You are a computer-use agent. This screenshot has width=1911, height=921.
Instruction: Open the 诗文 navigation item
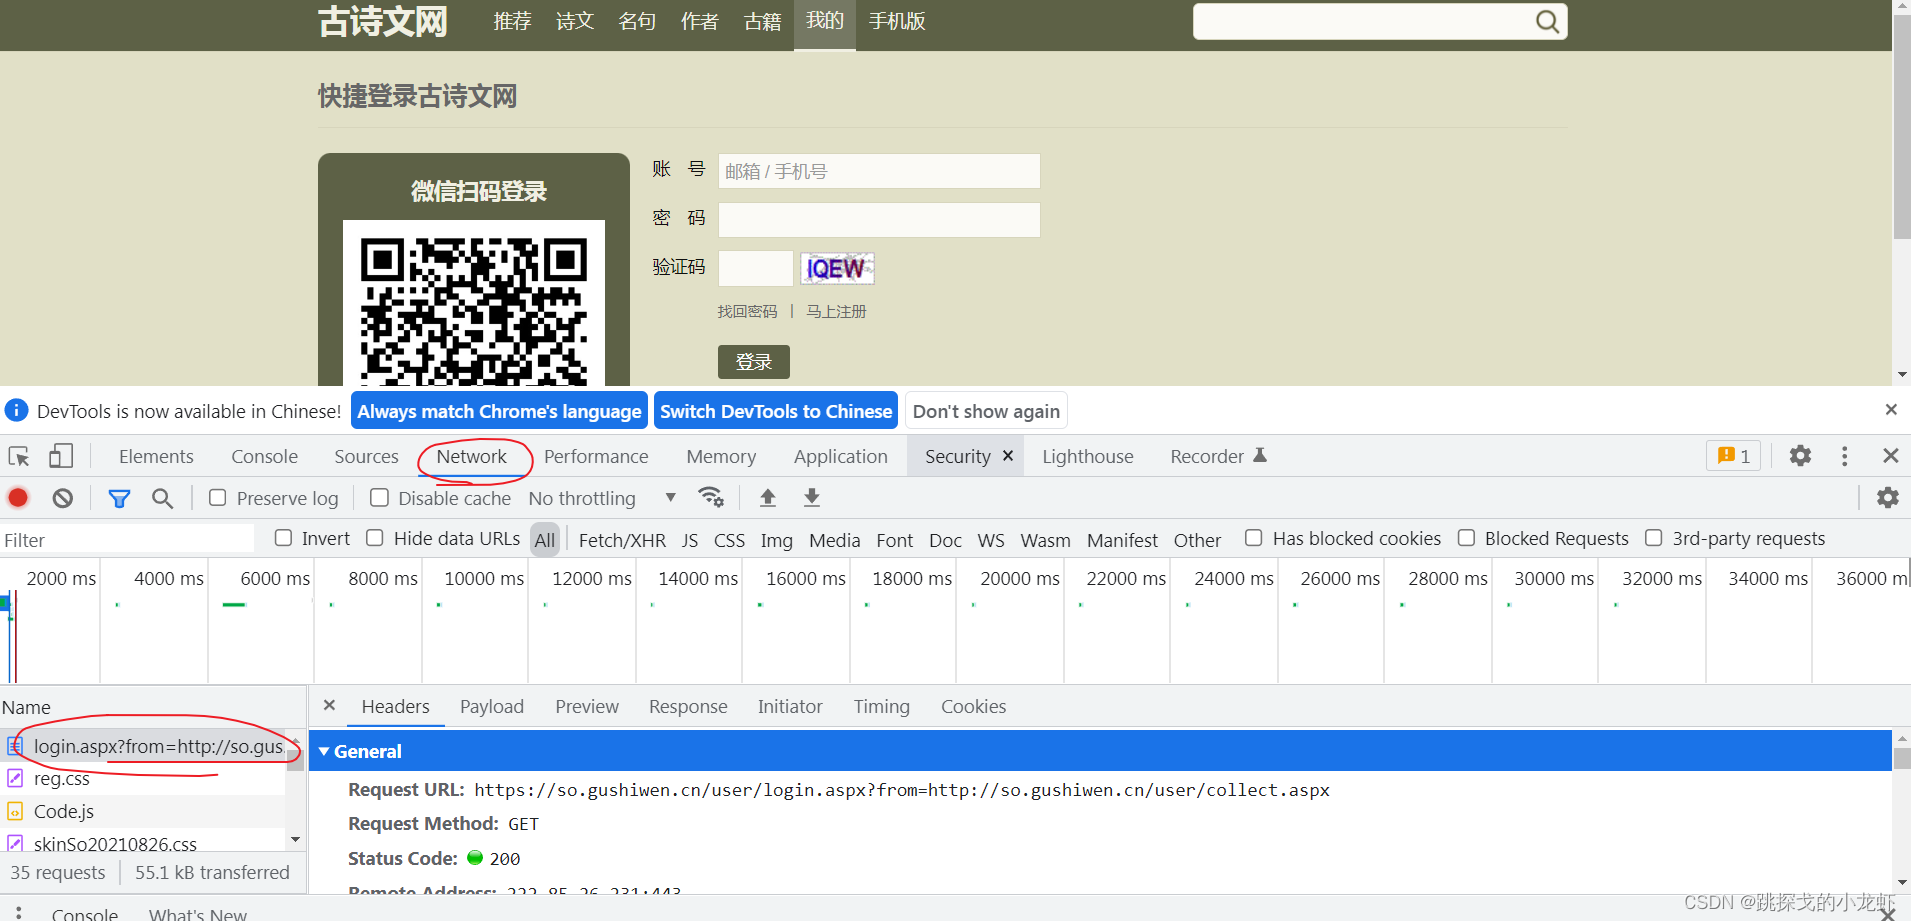pos(575,21)
